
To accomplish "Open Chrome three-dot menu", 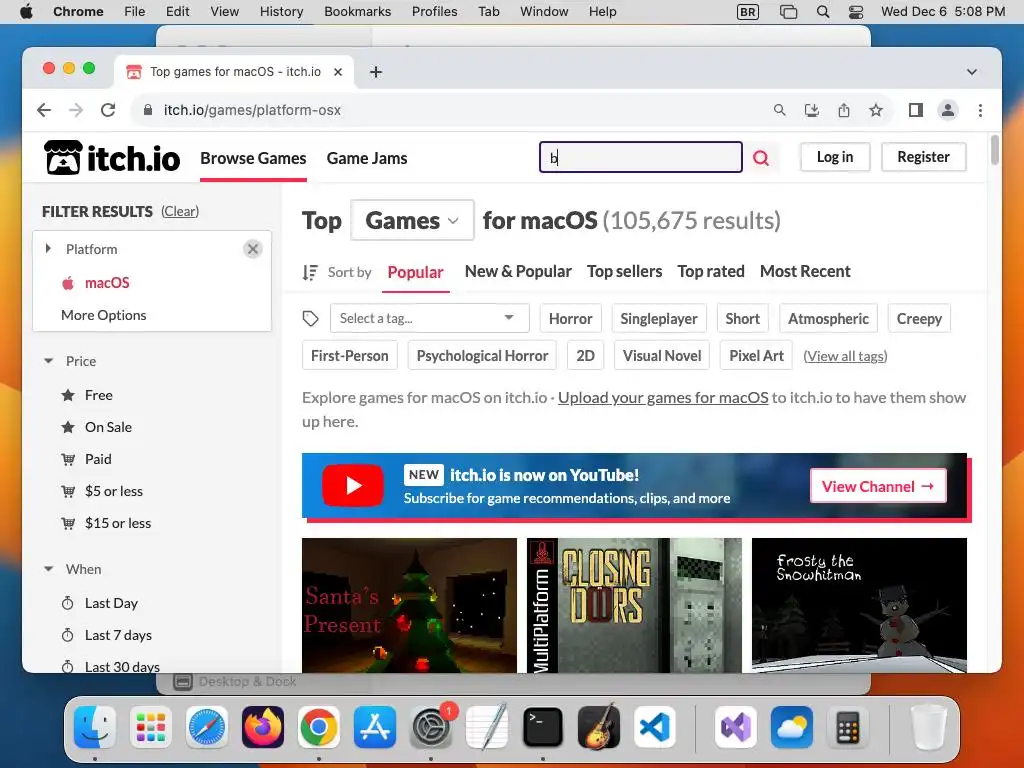I will click(980, 110).
